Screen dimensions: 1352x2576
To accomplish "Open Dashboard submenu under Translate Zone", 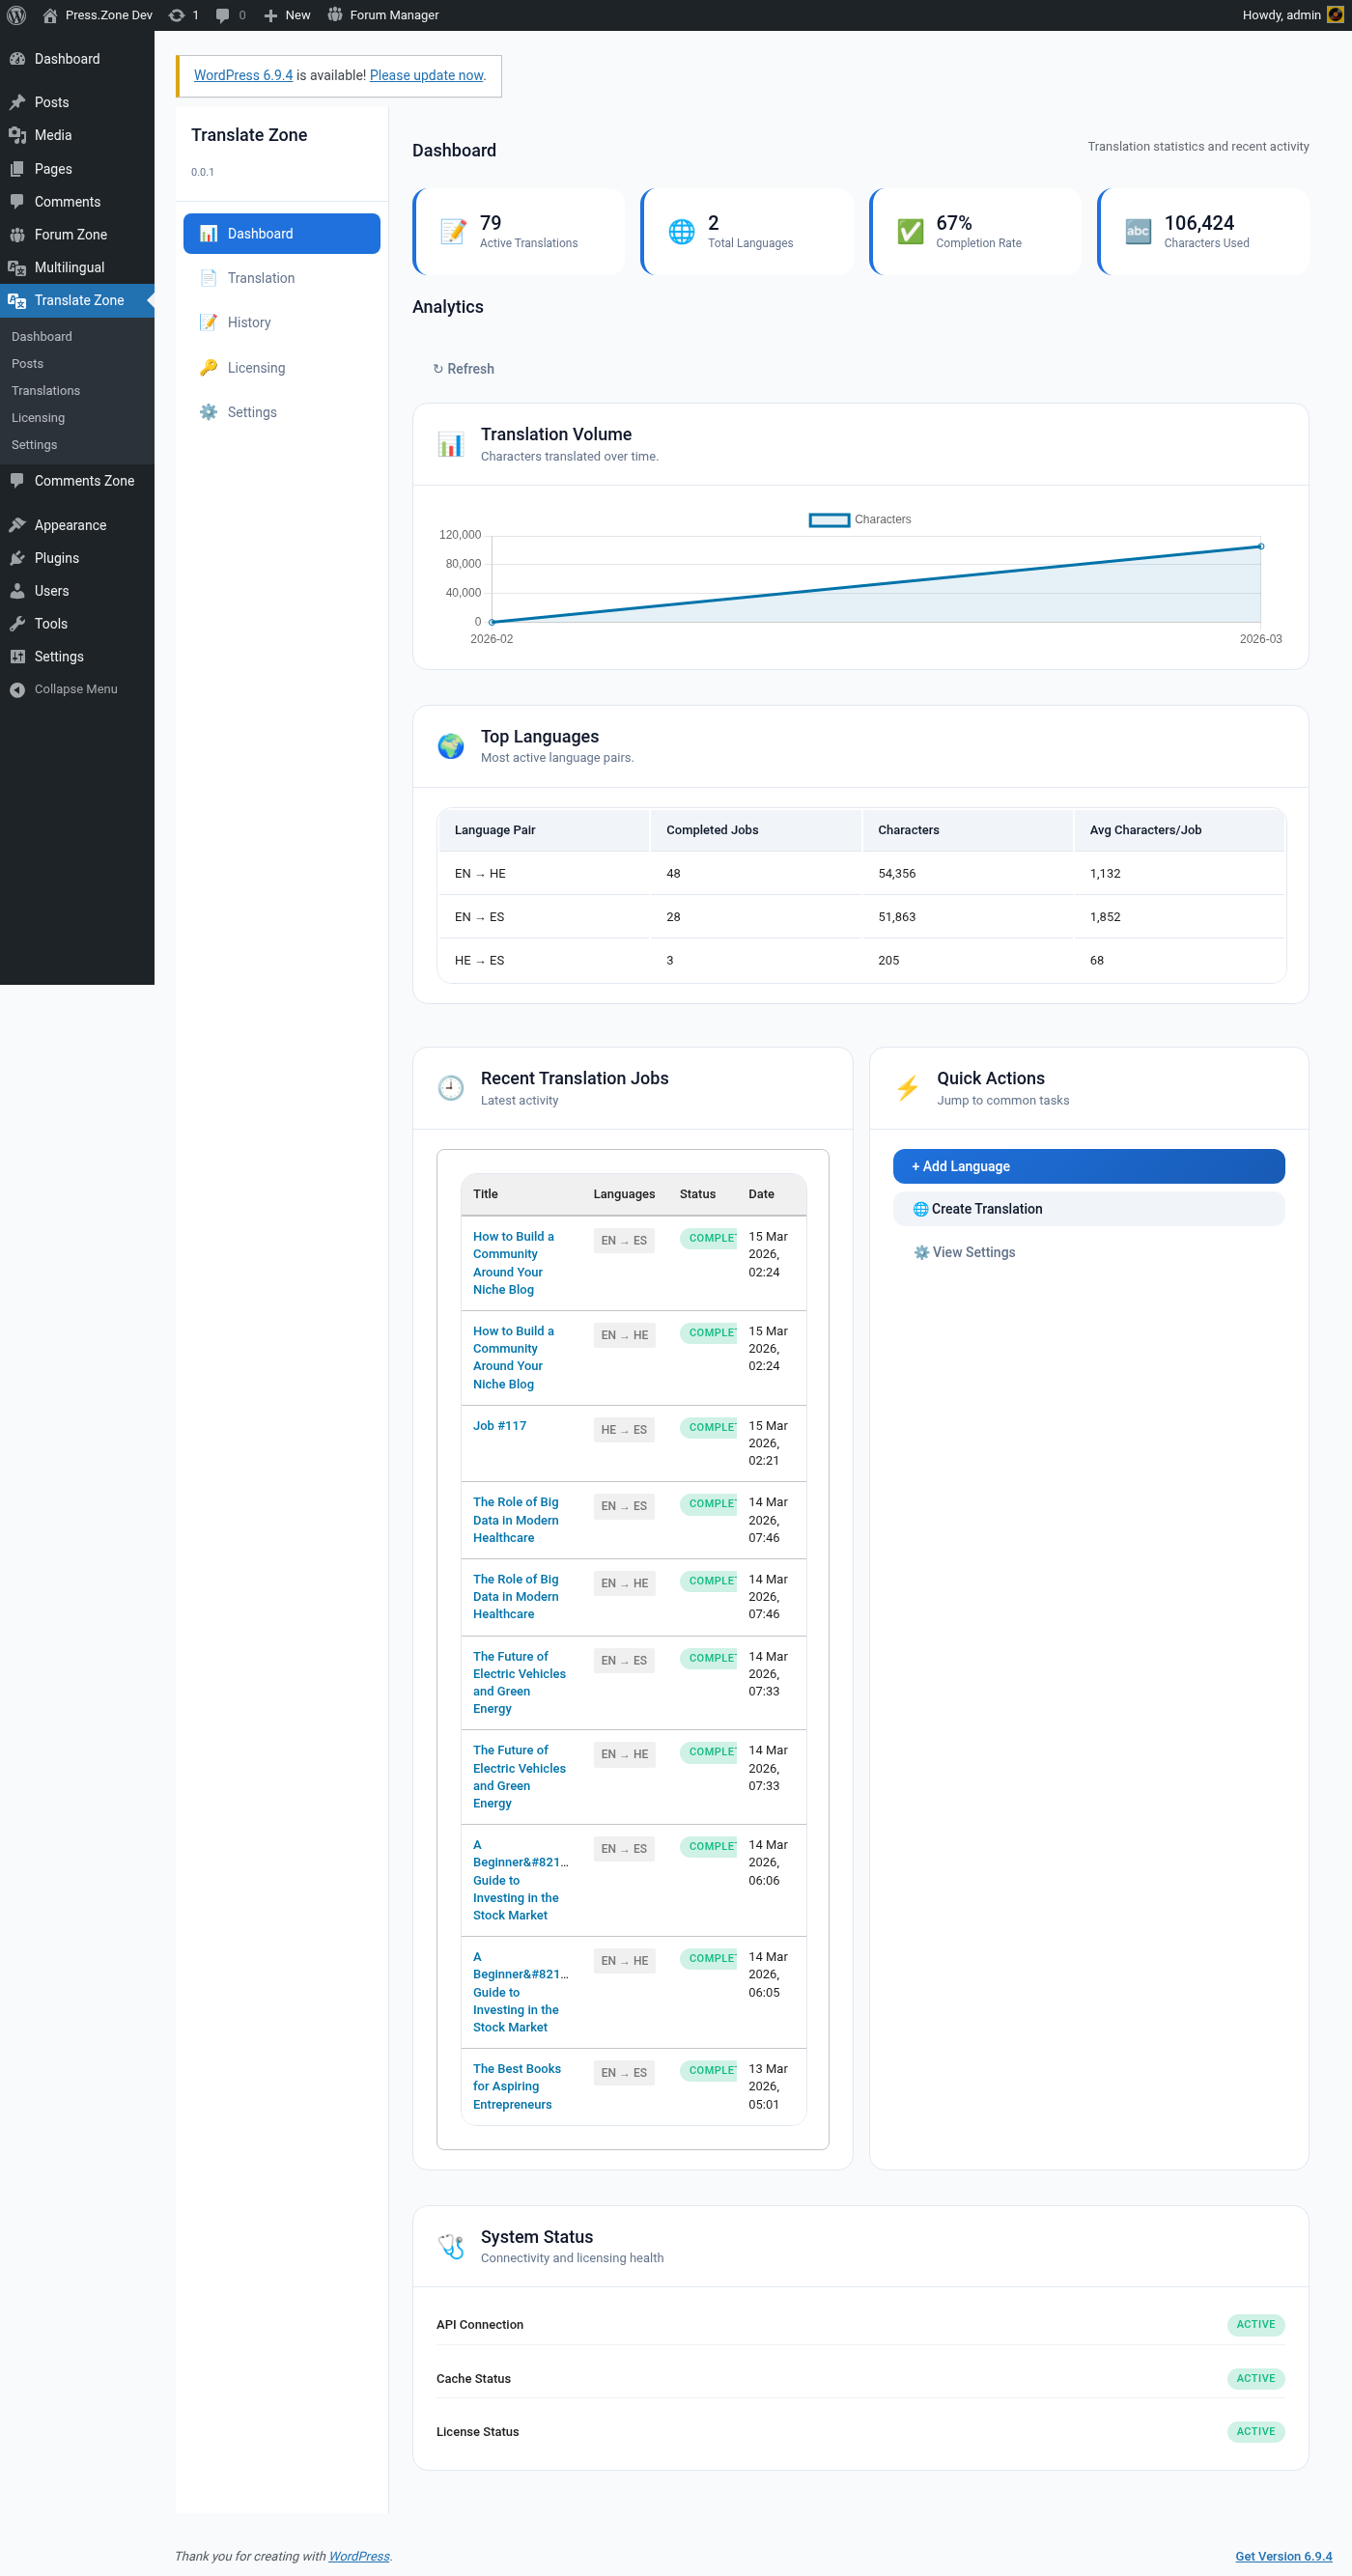I will (41, 337).
